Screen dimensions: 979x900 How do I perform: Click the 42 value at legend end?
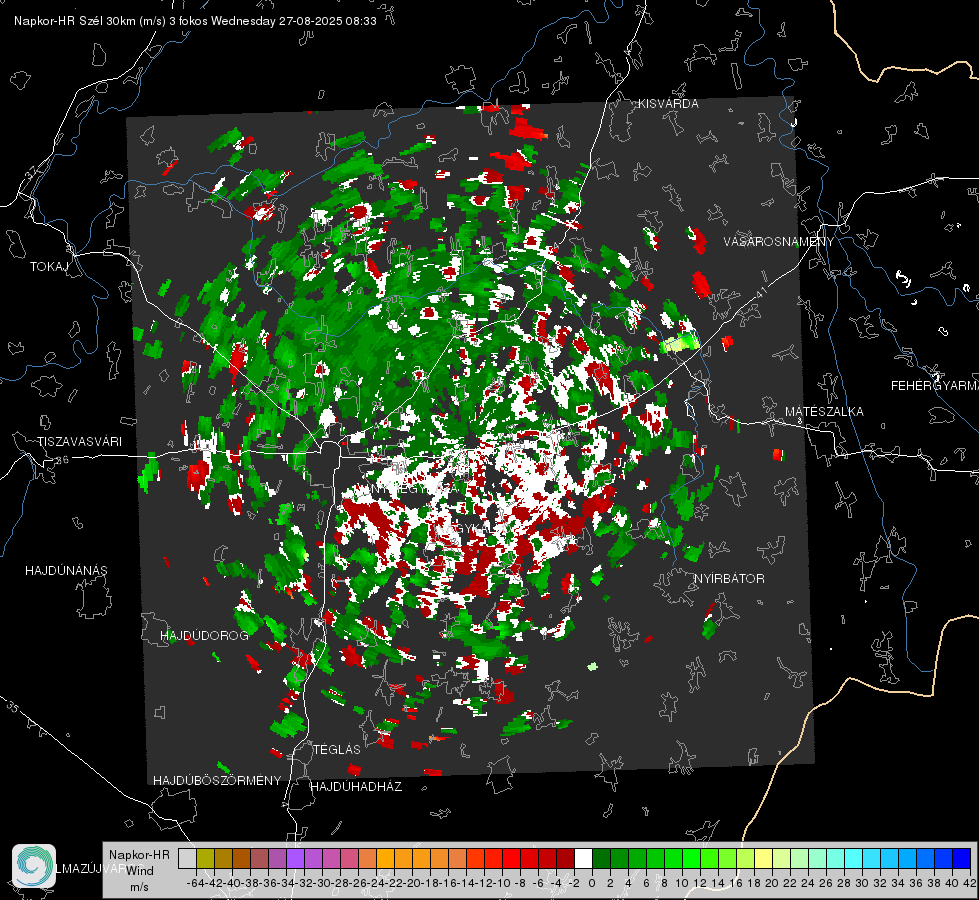[969, 883]
